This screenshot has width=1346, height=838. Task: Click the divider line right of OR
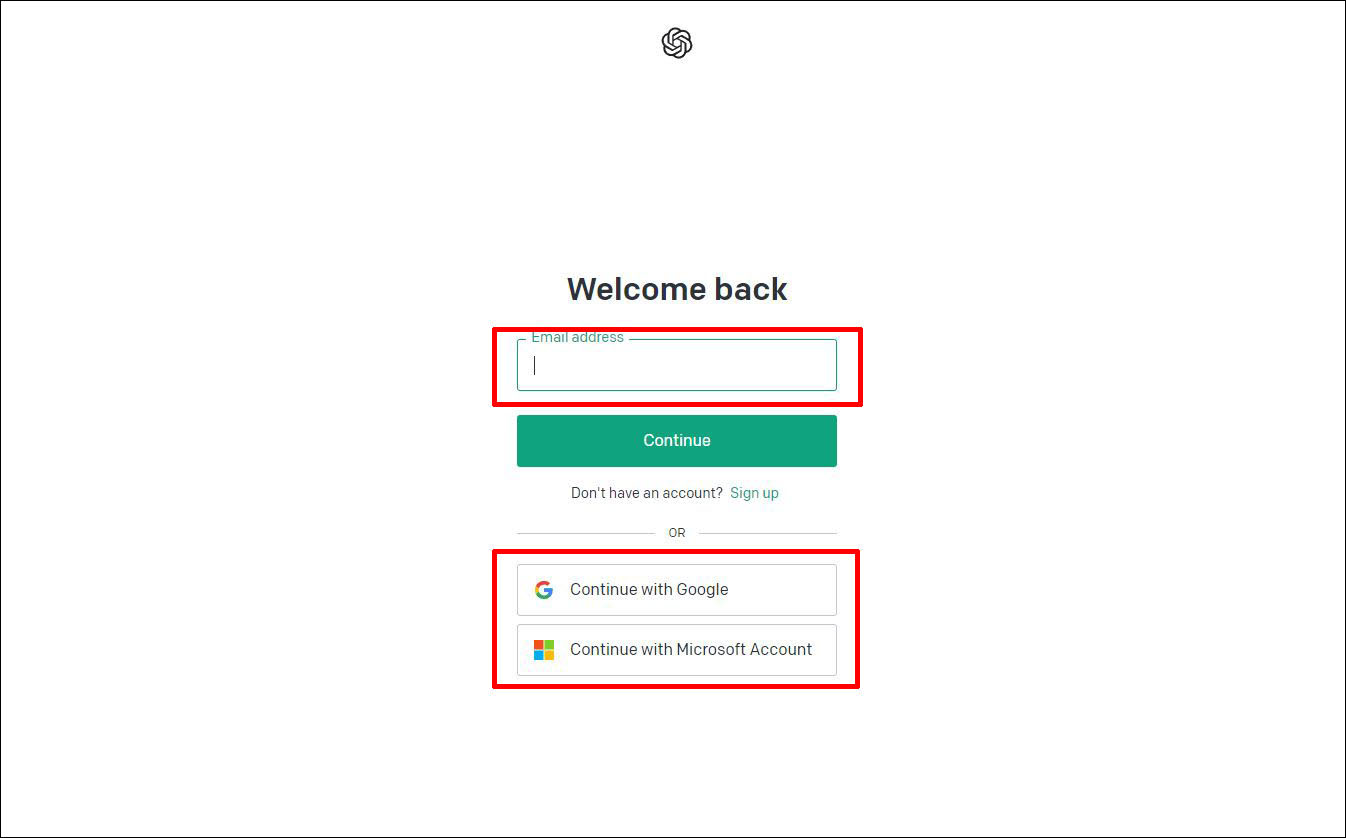pos(768,533)
